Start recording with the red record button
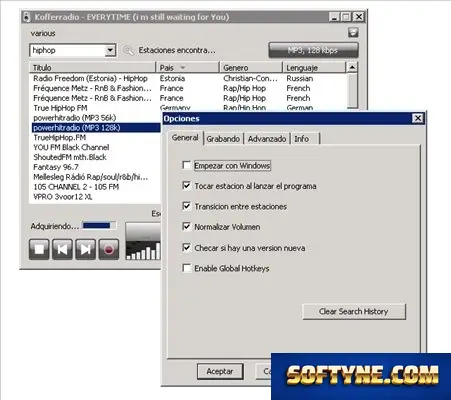451x400 pixels. tap(109, 249)
